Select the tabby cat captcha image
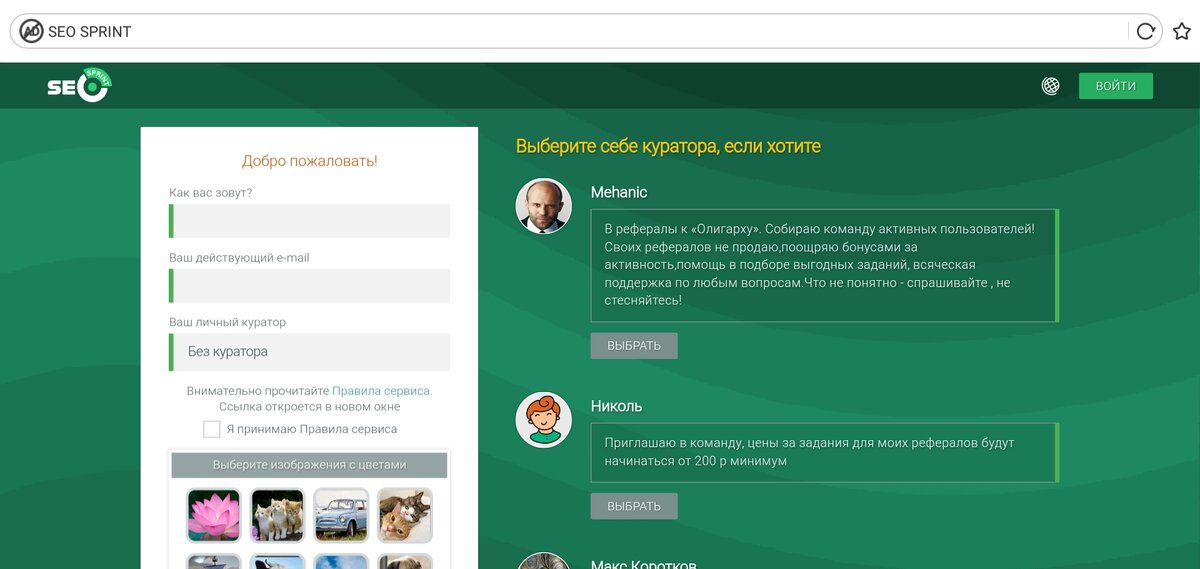The image size is (1200, 569). 405,516
